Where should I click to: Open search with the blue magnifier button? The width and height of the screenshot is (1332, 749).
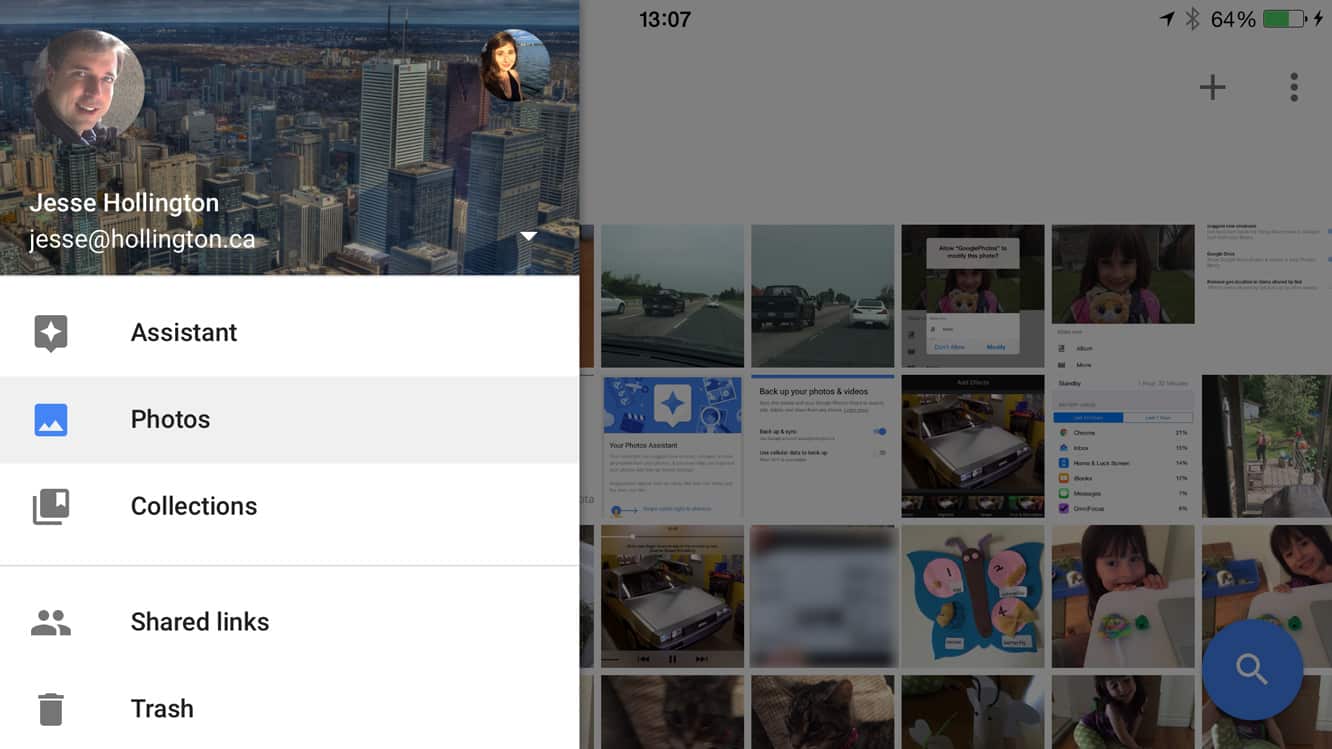1253,670
